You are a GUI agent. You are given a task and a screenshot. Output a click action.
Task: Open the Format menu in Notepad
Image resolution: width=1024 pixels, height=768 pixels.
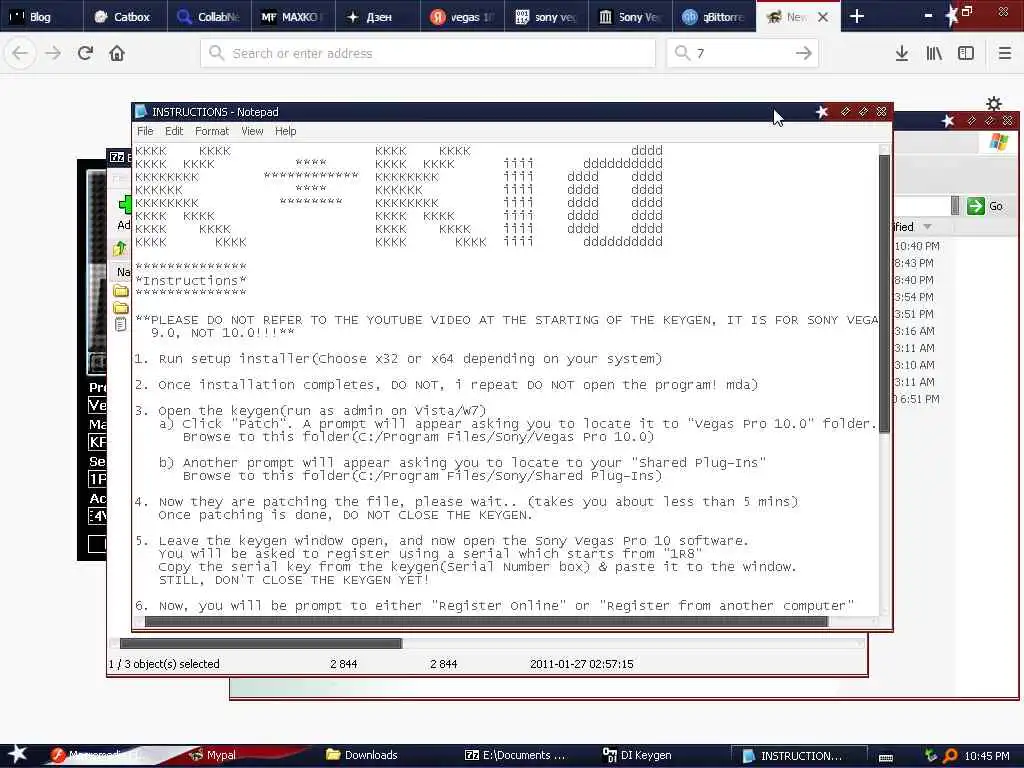(212, 131)
